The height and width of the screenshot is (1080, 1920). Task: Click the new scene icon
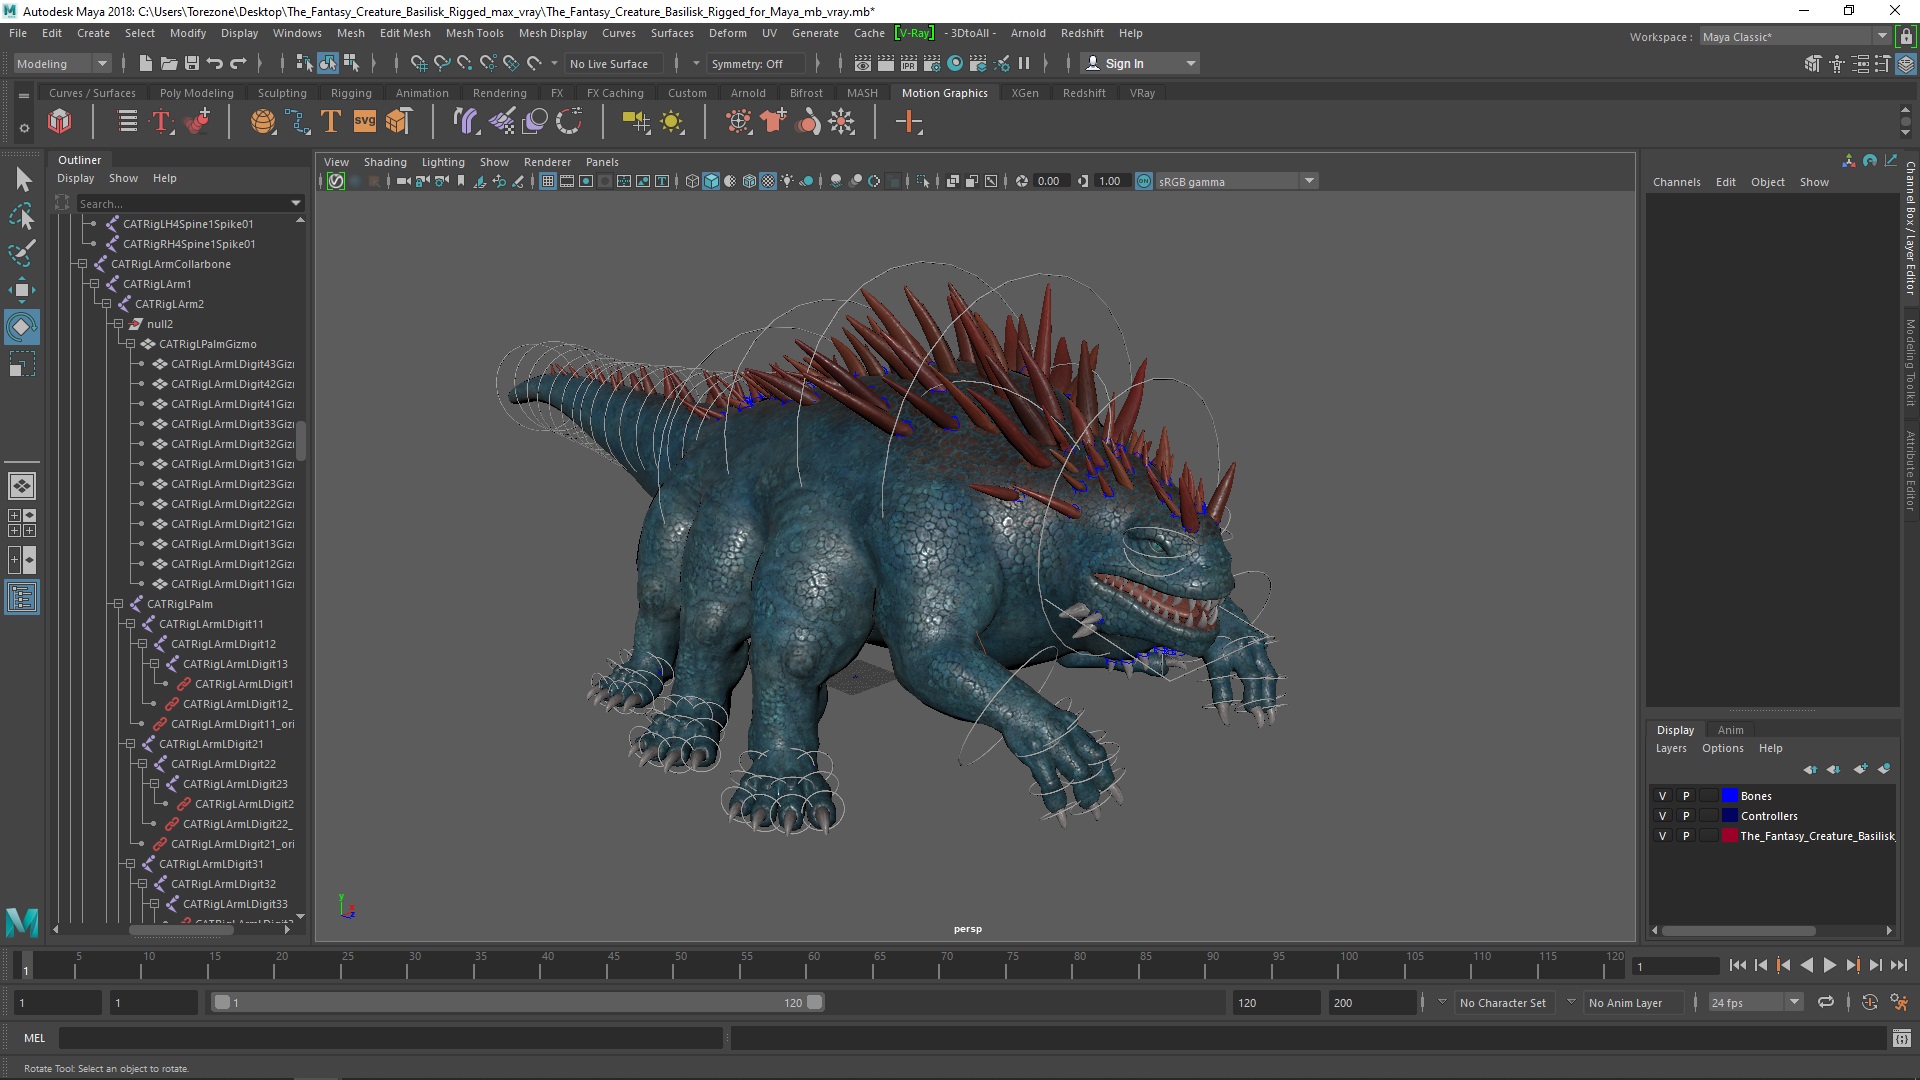point(145,63)
